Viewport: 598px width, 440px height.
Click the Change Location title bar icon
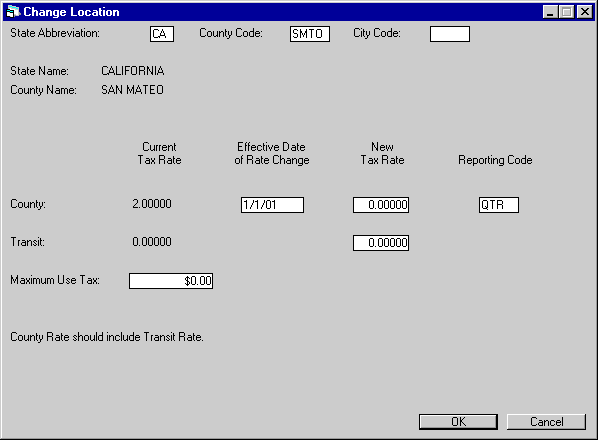click(x=13, y=12)
